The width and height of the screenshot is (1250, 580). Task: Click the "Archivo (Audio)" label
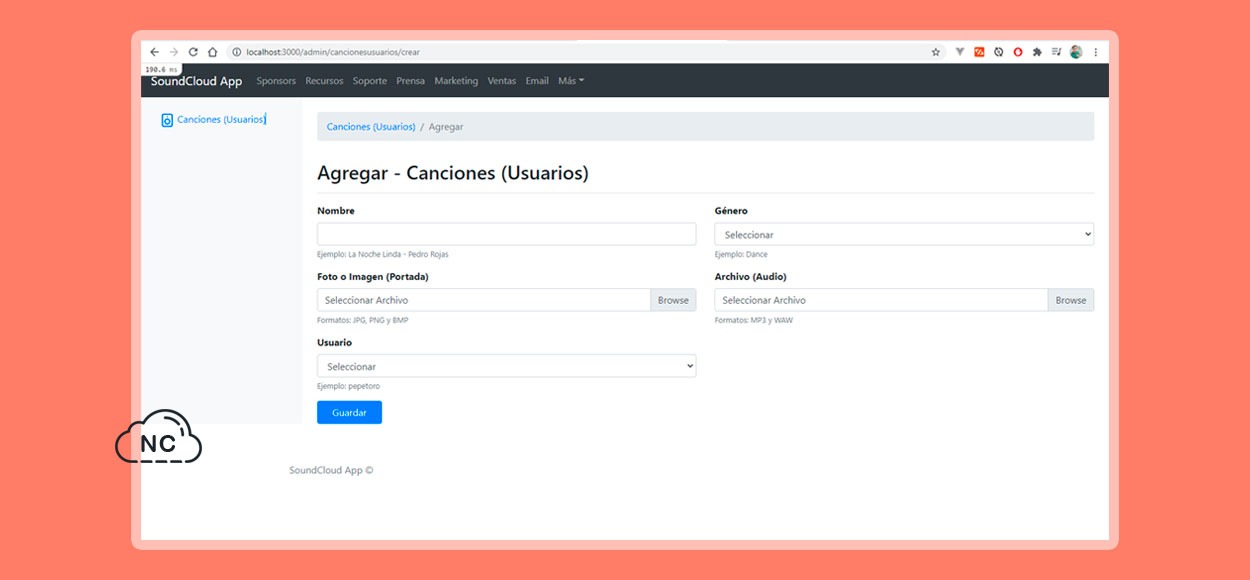point(751,277)
